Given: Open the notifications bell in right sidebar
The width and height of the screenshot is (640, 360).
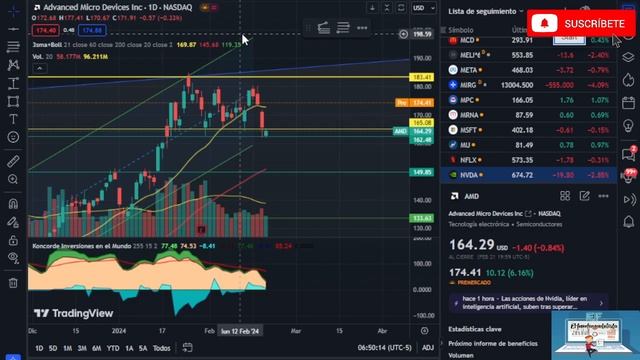Looking at the screenshot, I should pos(629,222).
